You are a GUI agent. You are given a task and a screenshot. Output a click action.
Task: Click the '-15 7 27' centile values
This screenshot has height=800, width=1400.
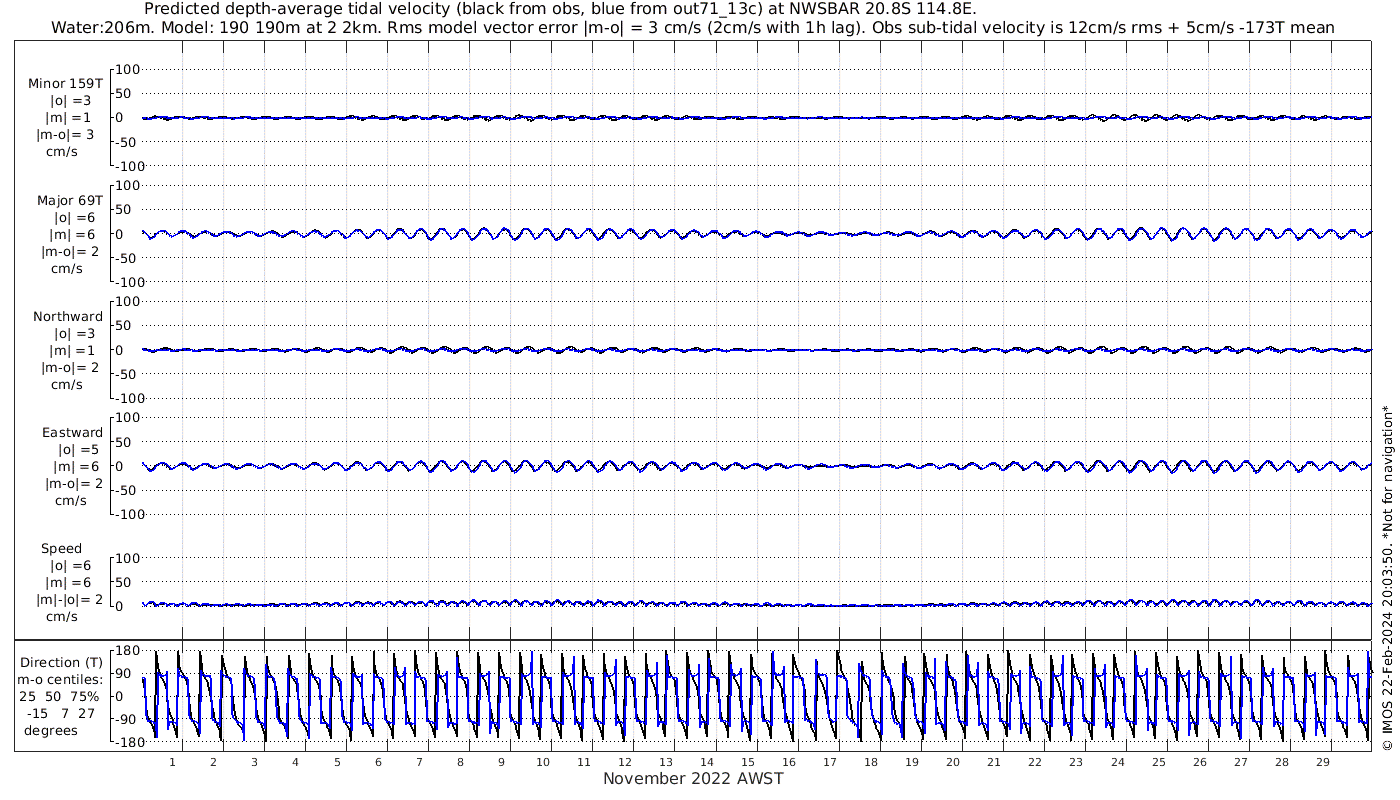point(61,713)
